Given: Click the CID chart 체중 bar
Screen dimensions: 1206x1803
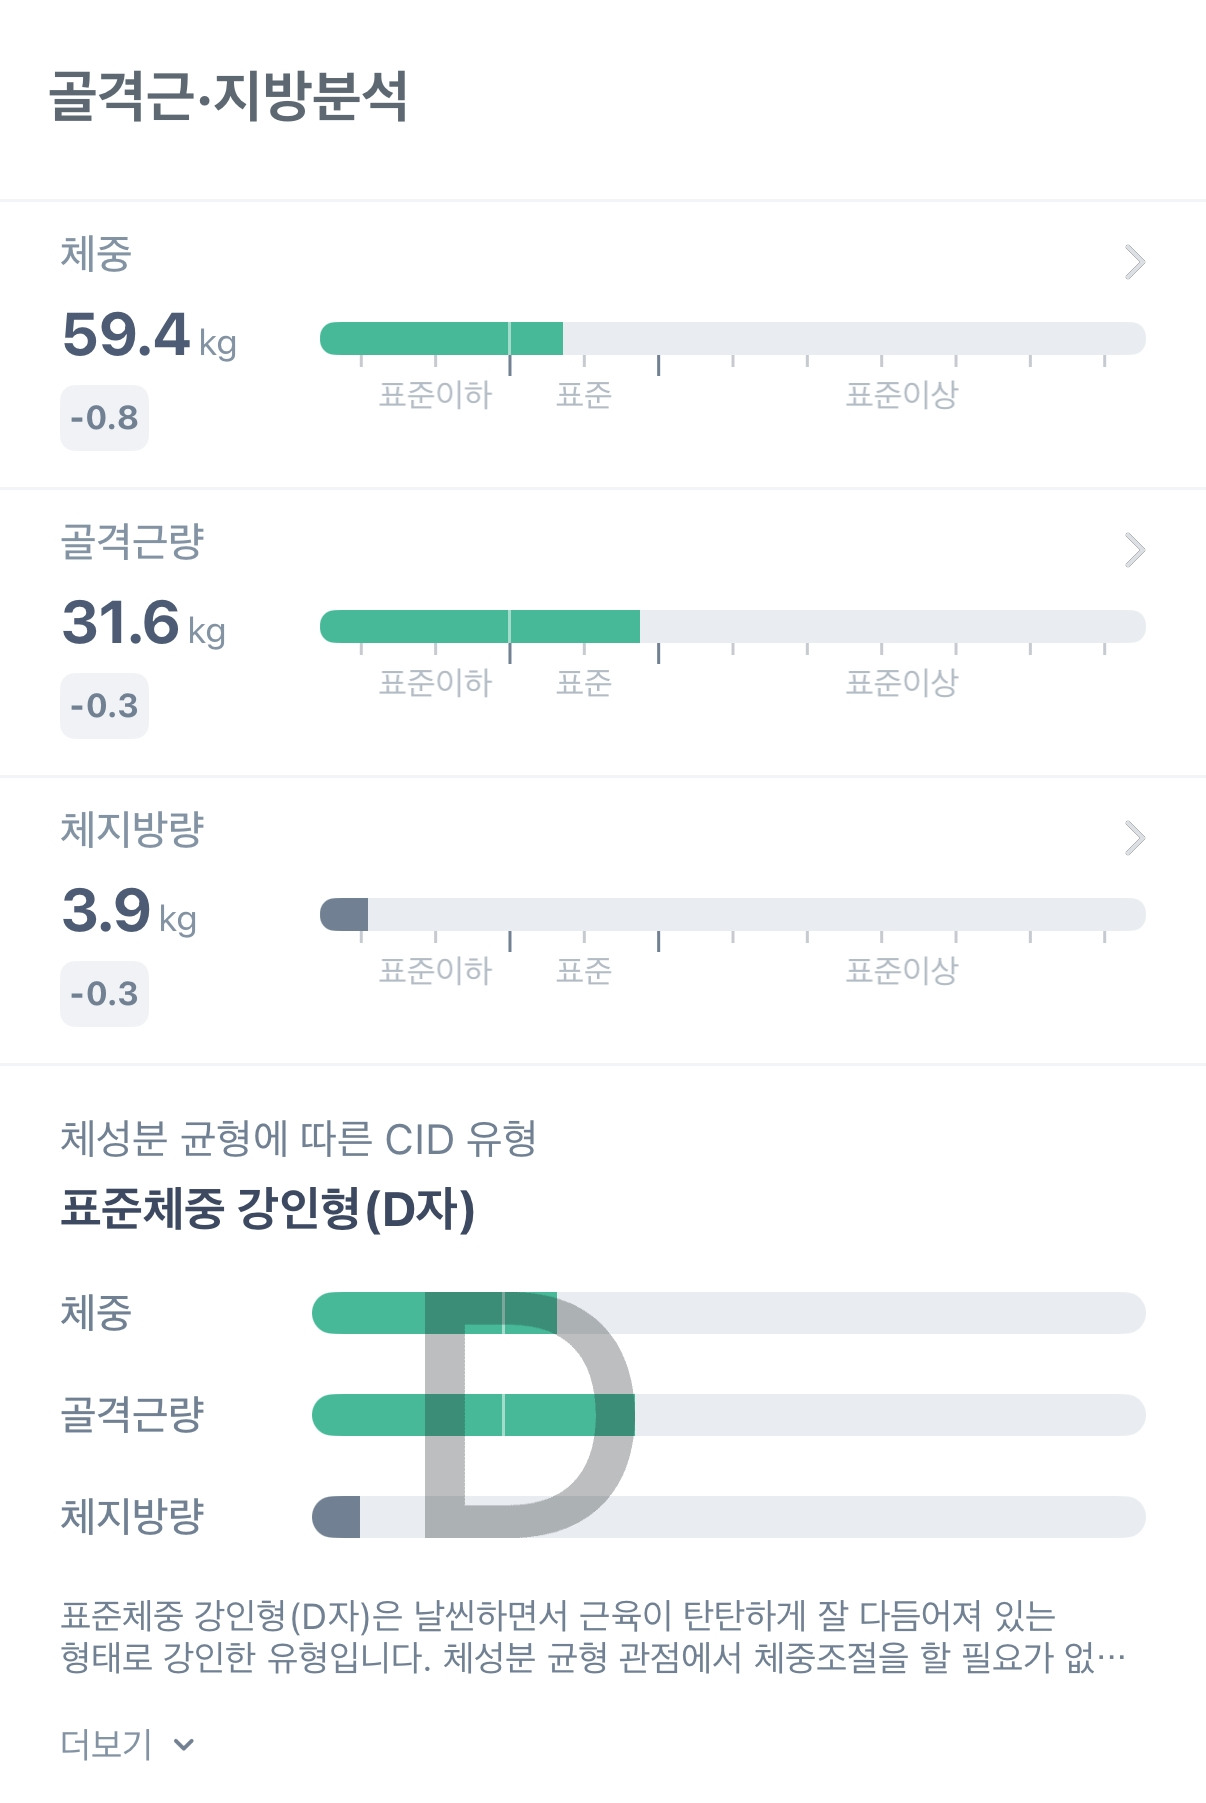Looking at the screenshot, I should [x=728, y=1313].
